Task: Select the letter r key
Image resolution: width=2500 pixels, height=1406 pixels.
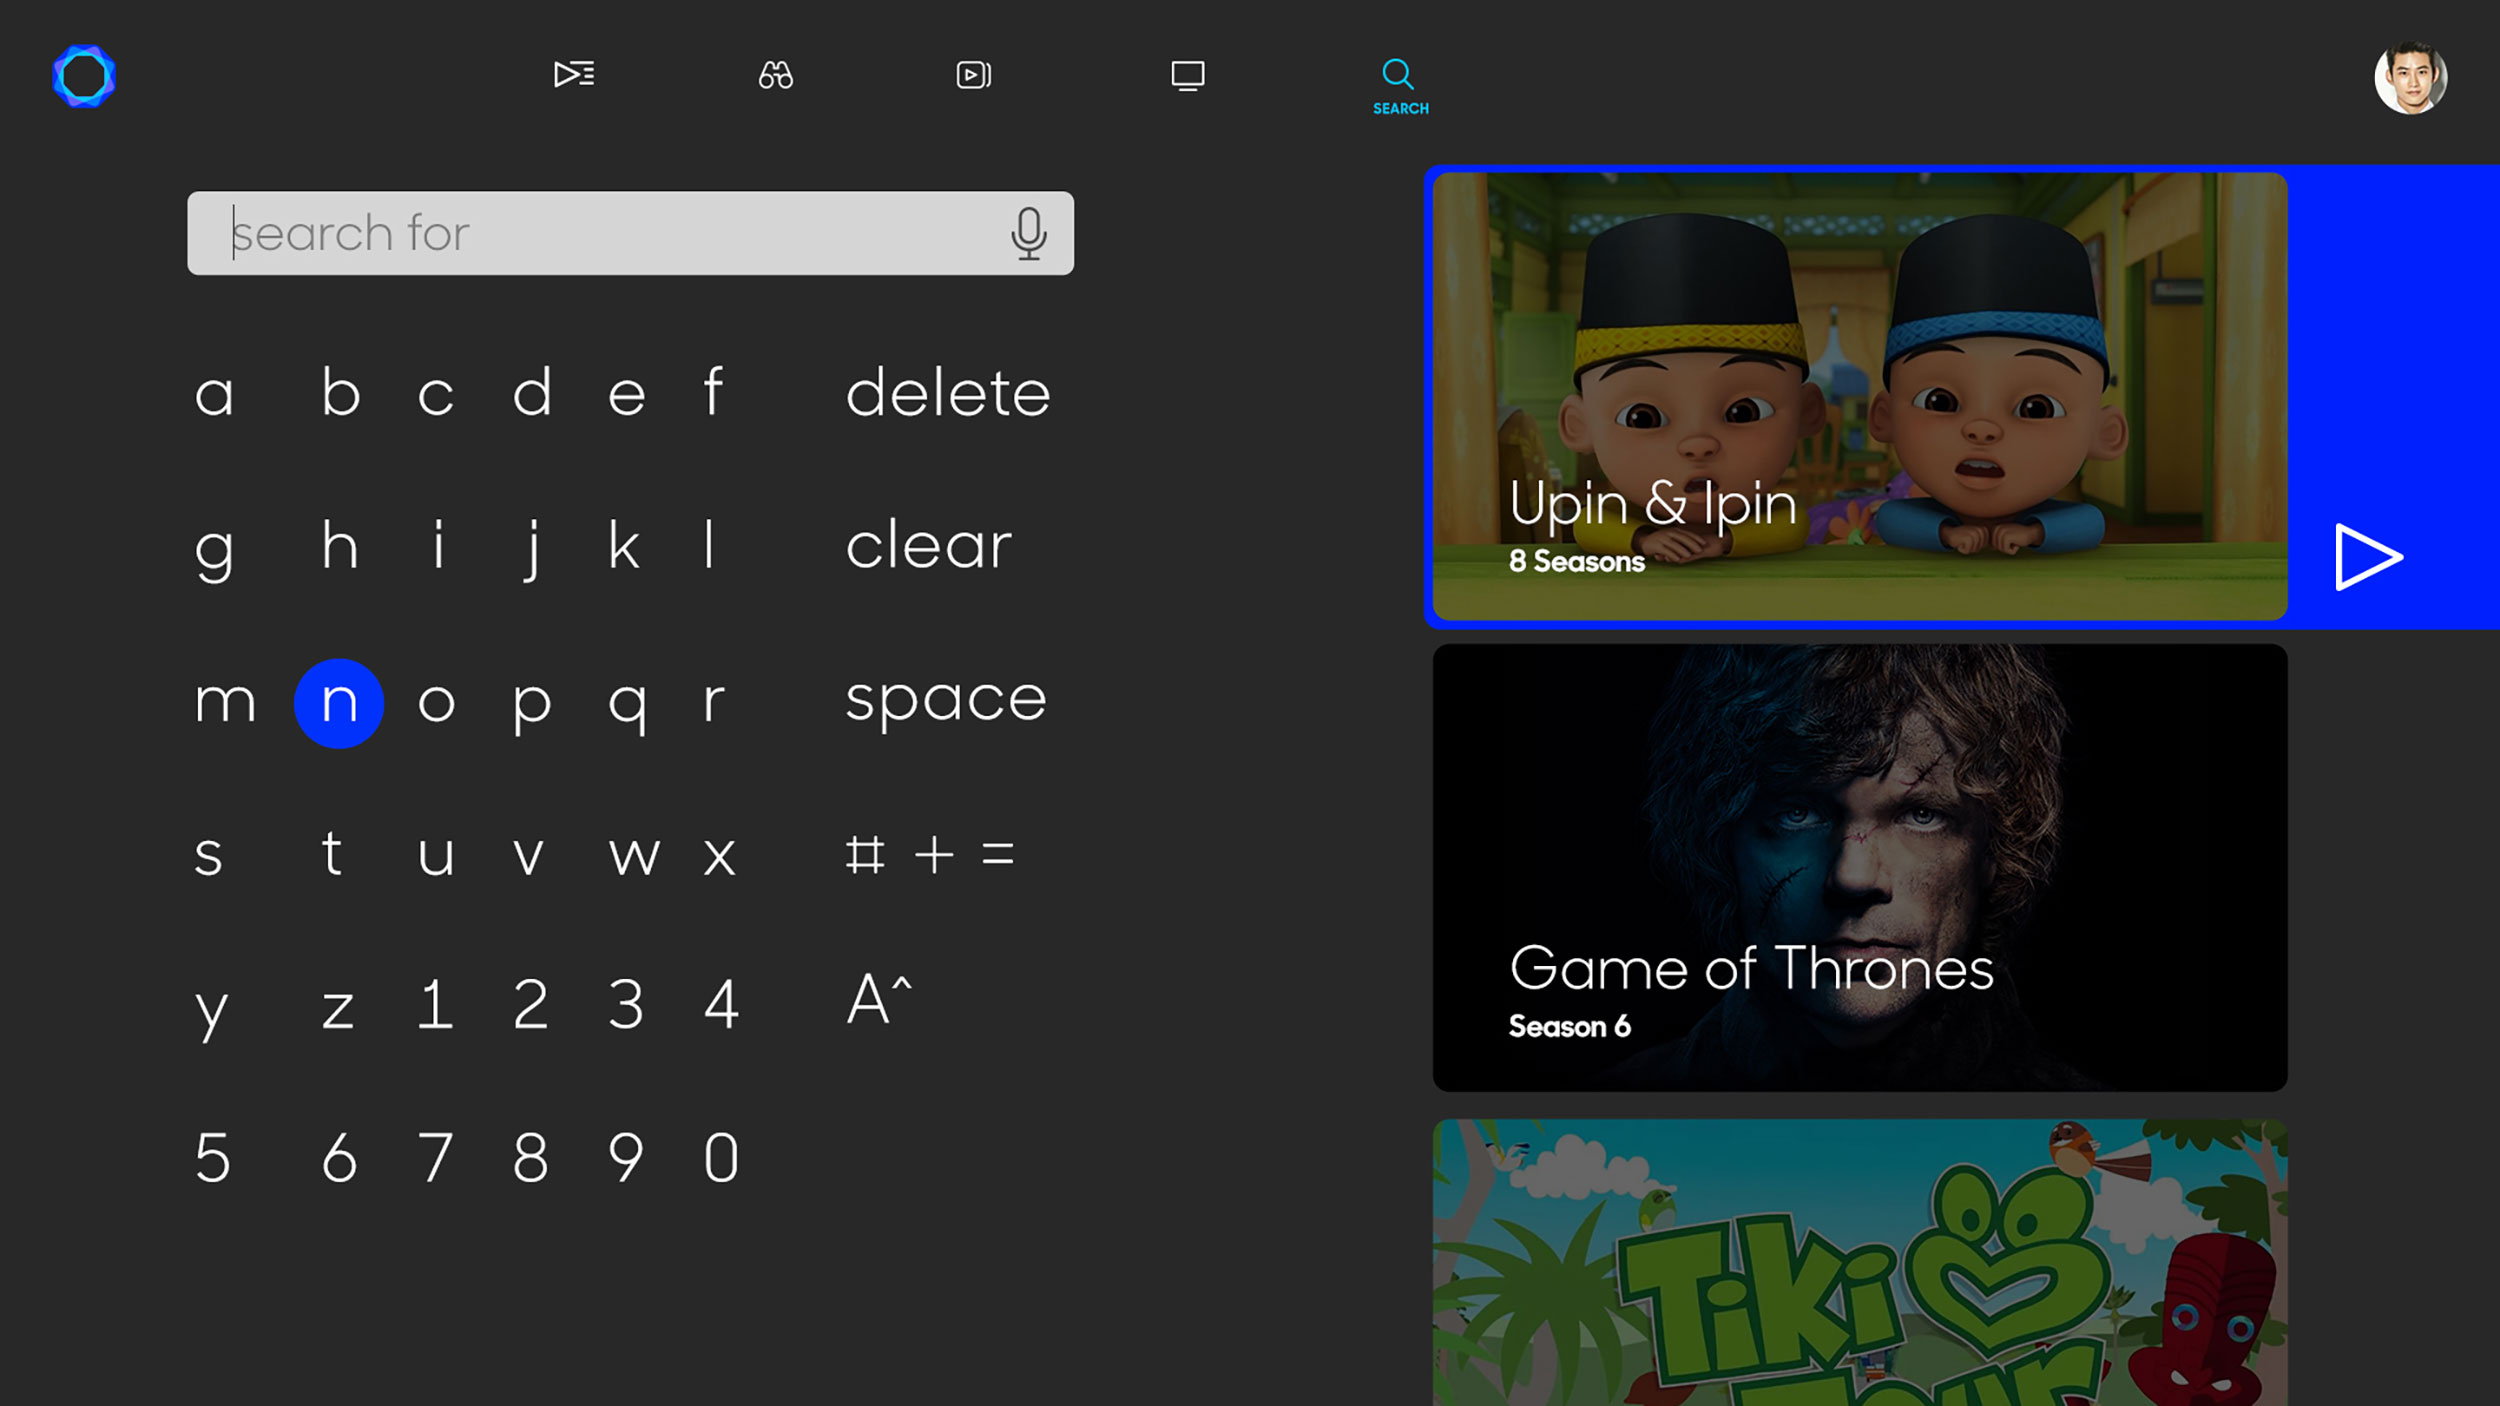Action: pyautogui.click(x=713, y=702)
